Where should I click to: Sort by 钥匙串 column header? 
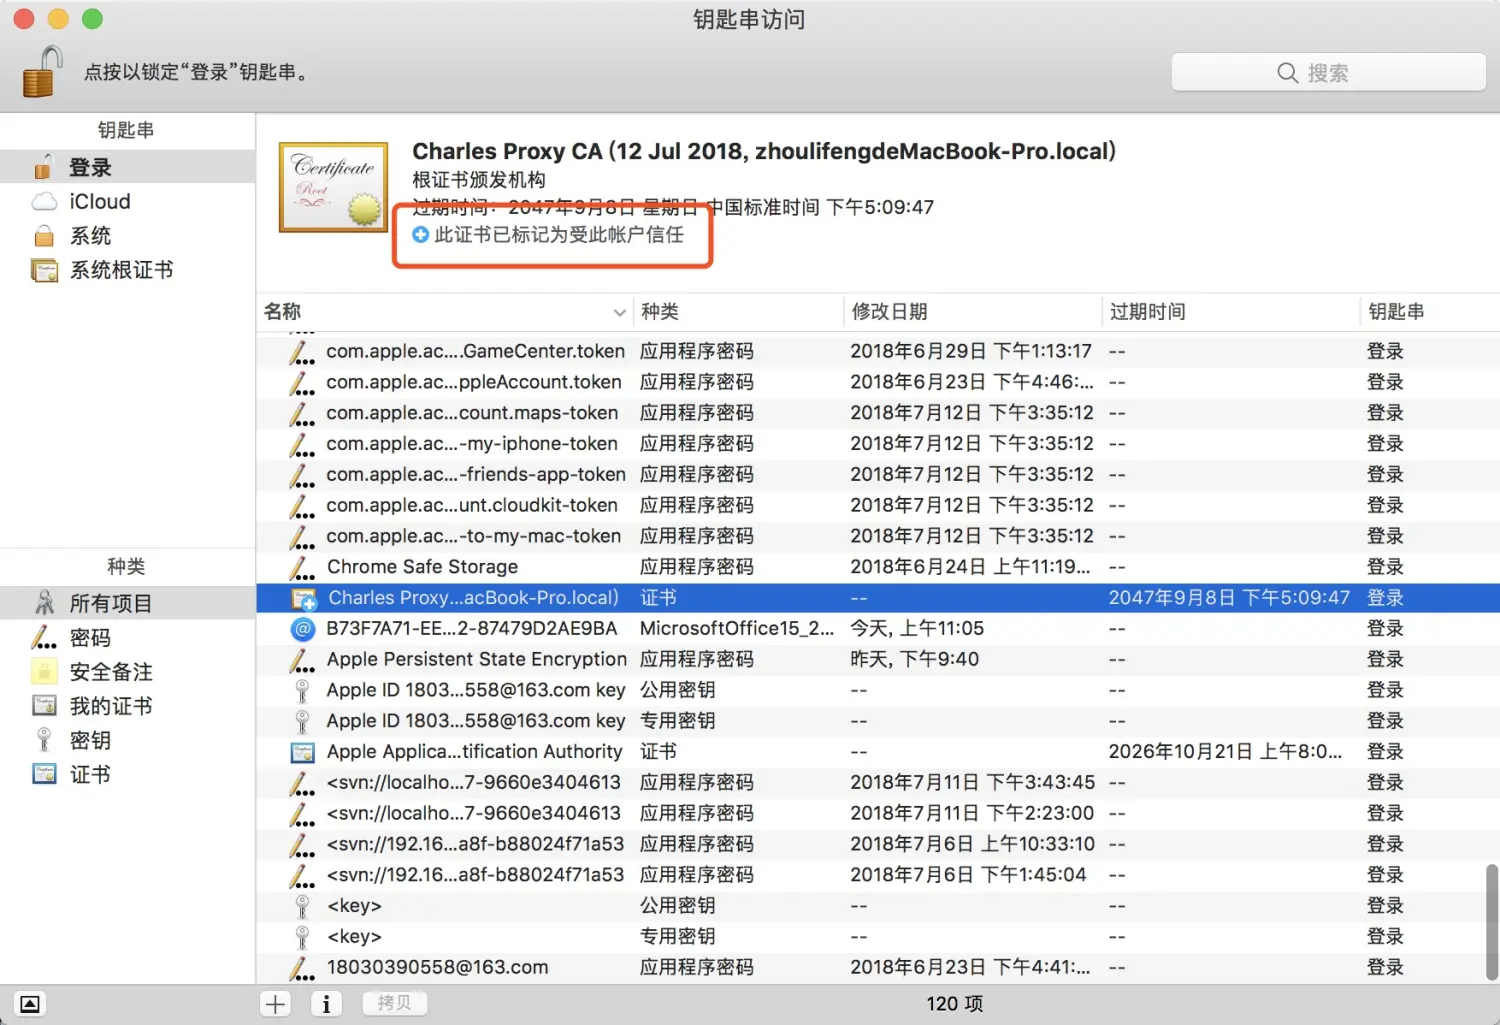point(1430,312)
